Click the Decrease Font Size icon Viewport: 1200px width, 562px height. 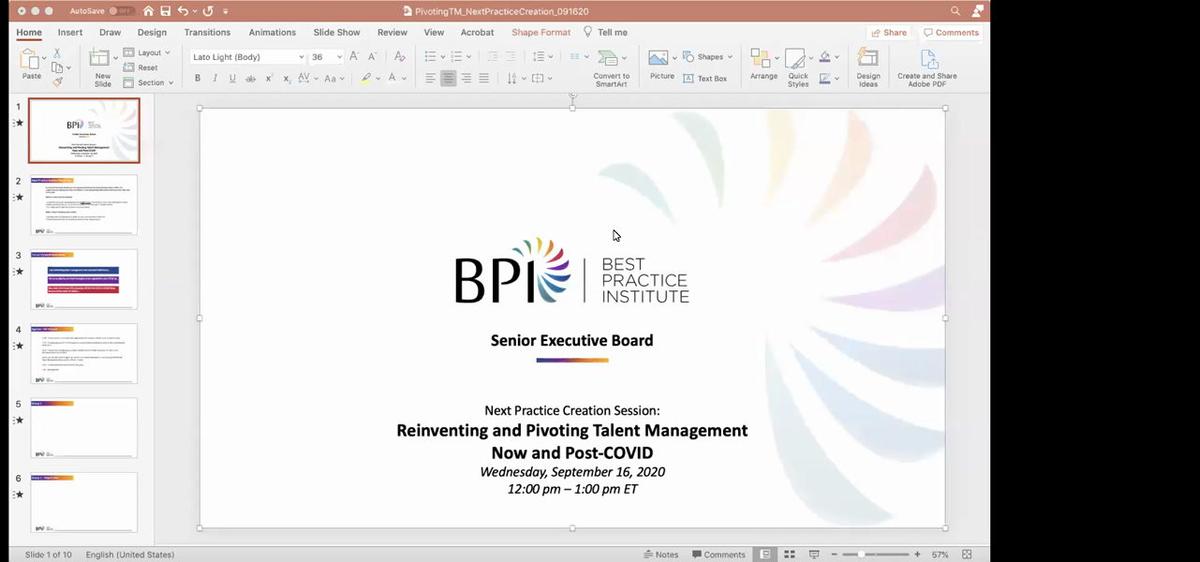tap(373, 57)
